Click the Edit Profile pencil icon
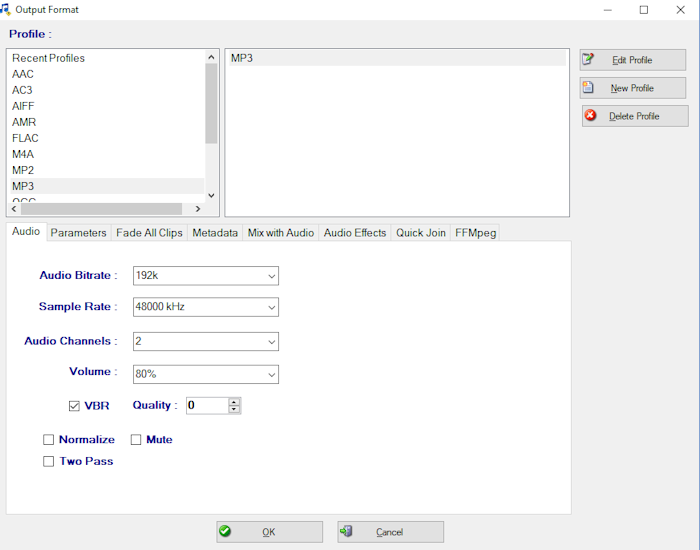The width and height of the screenshot is (700, 550). [589, 60]
